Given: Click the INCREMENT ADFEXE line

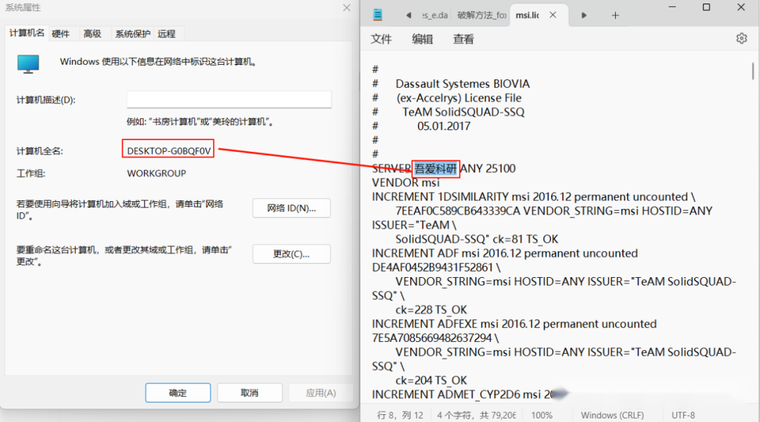Looking at the screenshot, I should [x=514, y=324].
